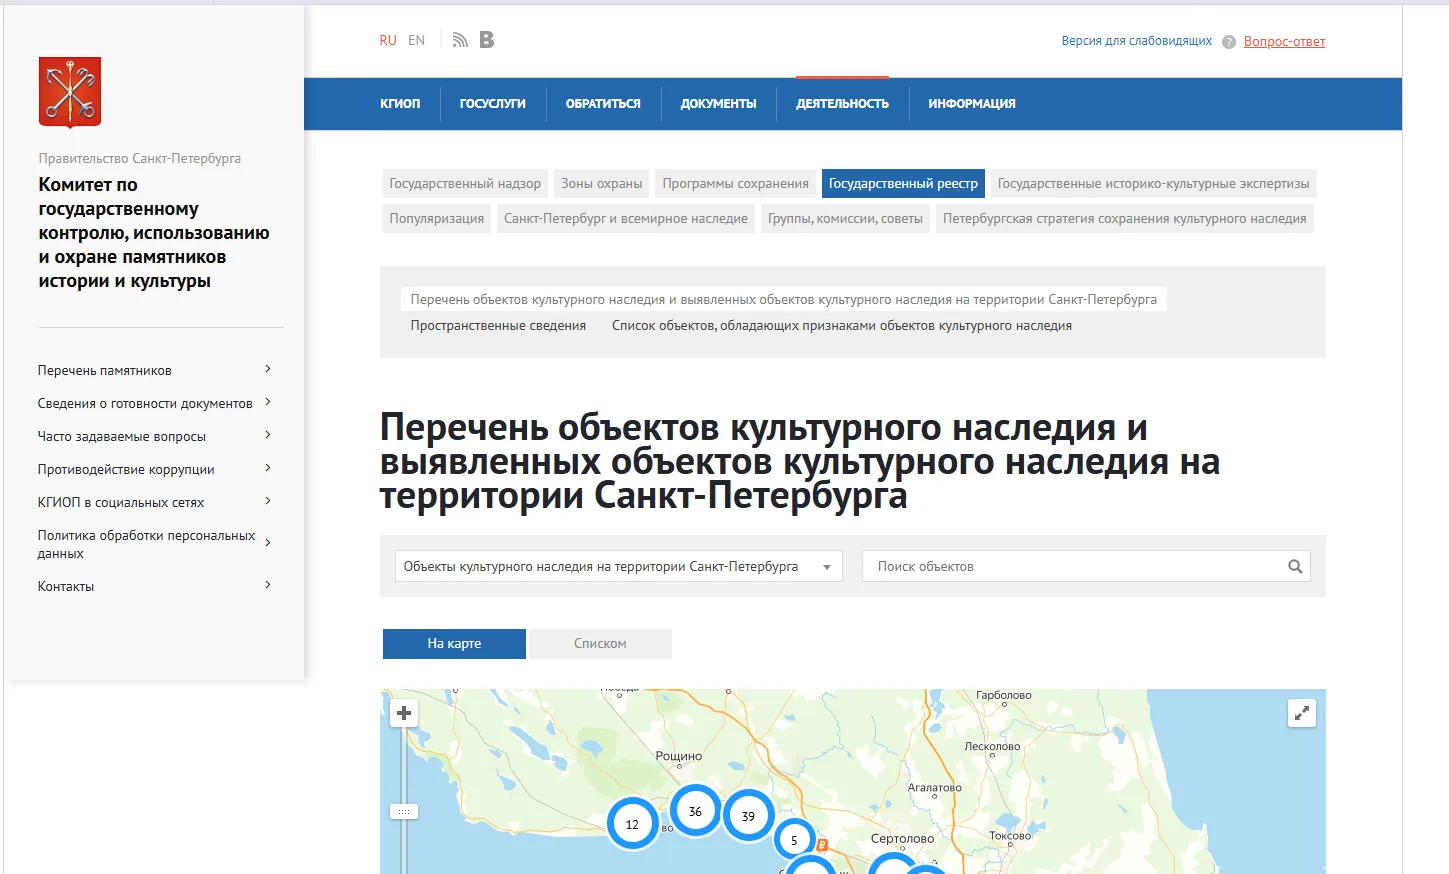This screenshot has height=874, width=1449.
Task: Expand Контакты sidebar arrow
Action: [x=268, y=585]
